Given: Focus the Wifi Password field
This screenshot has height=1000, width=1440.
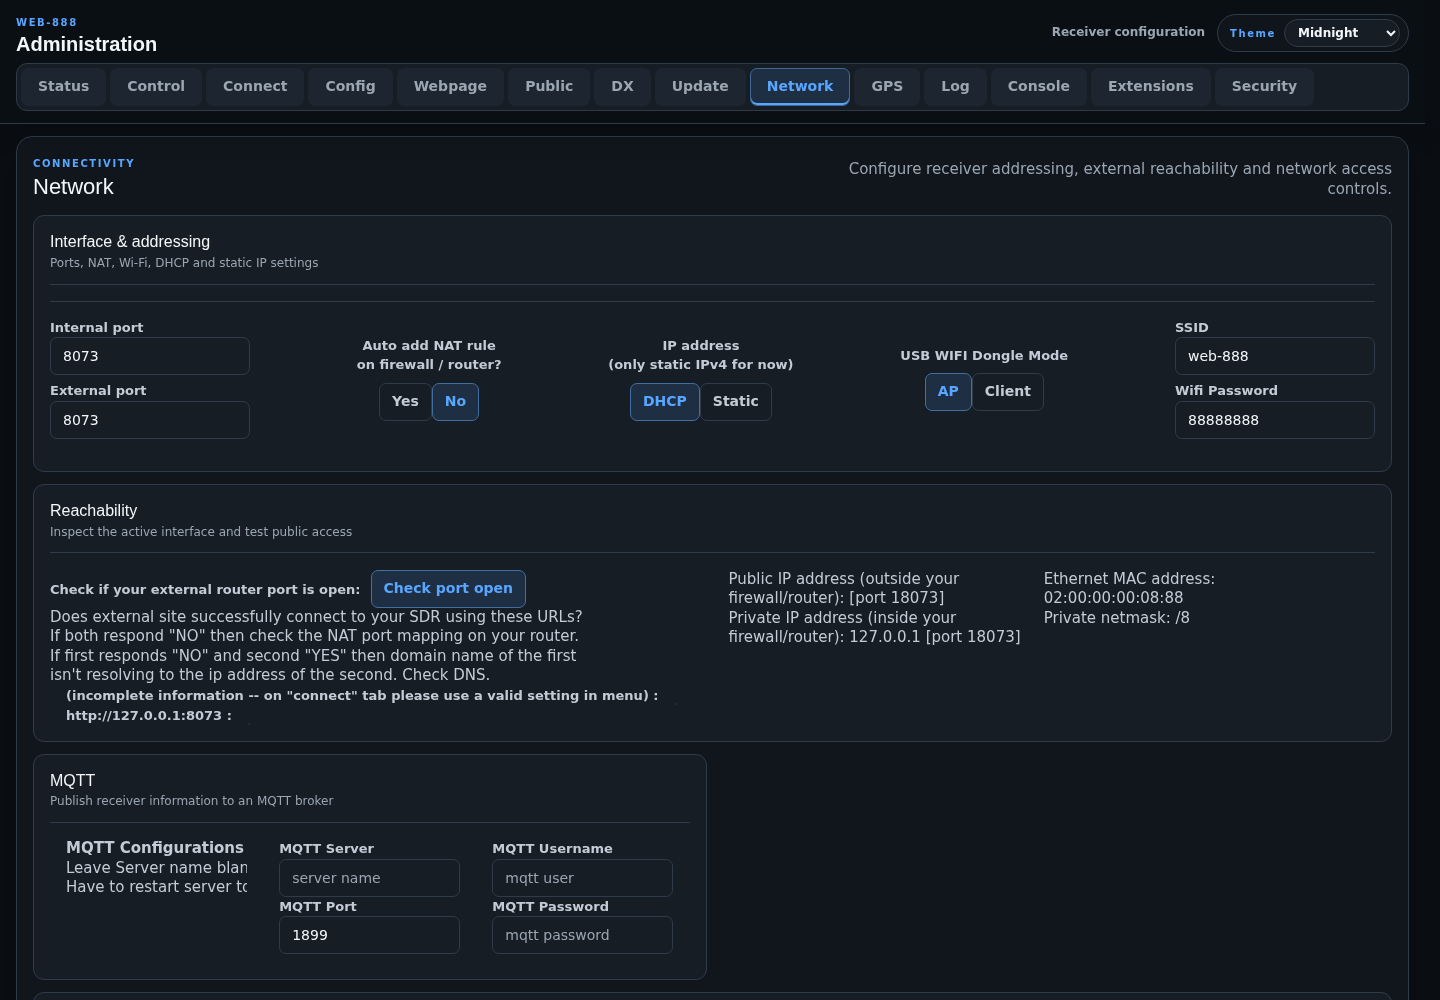Looking at the screenshot, I should click(1275, 420).
